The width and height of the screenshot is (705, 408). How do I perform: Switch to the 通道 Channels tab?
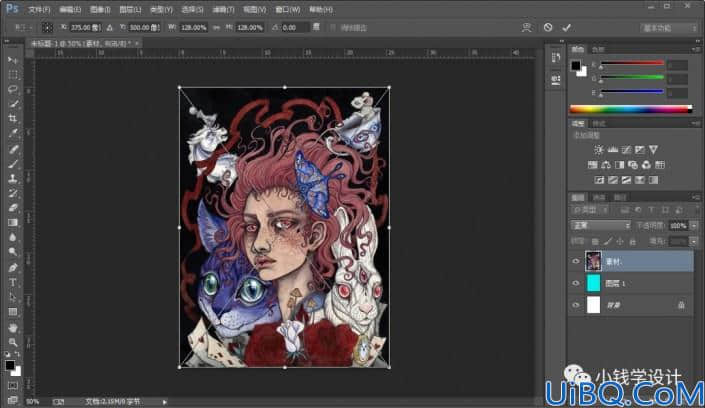point(599,197)
